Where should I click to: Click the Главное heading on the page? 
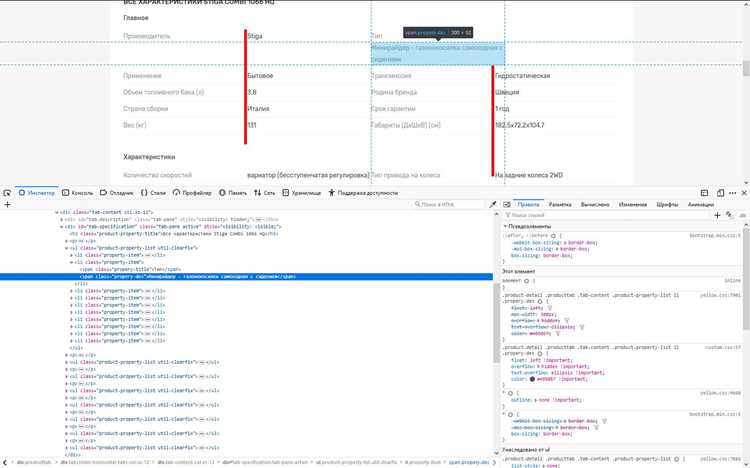[136, 18]
